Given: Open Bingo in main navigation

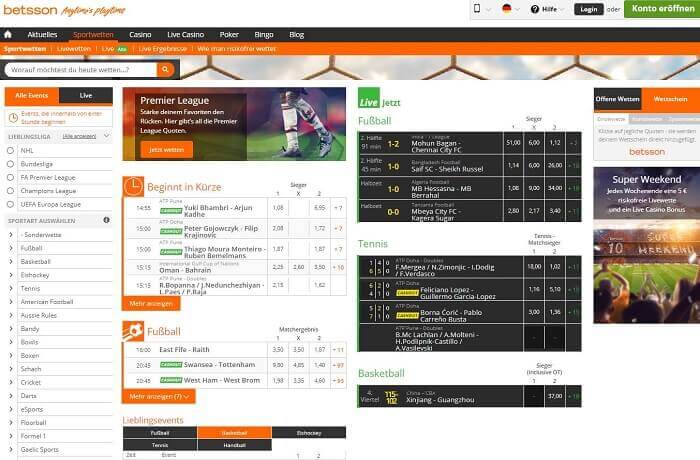Looking at the screenshot, I should click(264, 34).
